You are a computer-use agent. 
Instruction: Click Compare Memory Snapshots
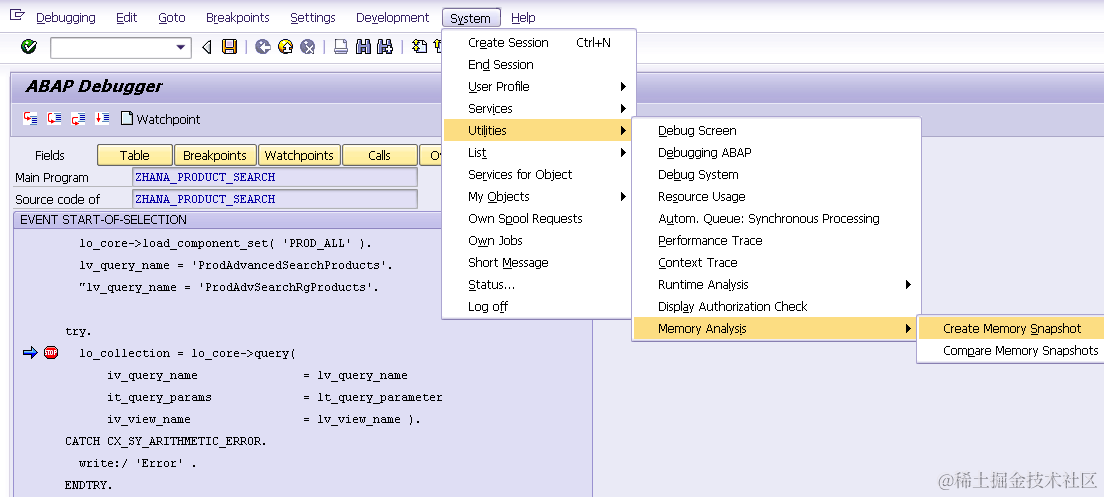point(1011,351)
